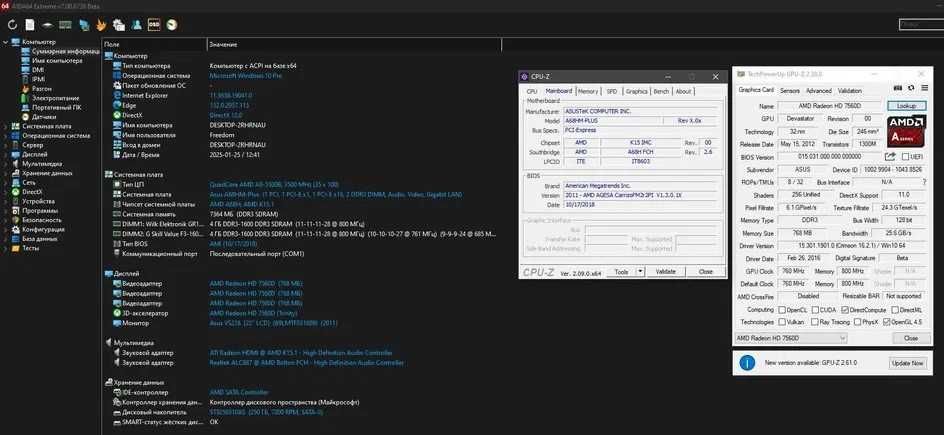Screen dimensions: 944x435
Task: Open Электропитание item in the tree
Action: click(x=55, y=97)
